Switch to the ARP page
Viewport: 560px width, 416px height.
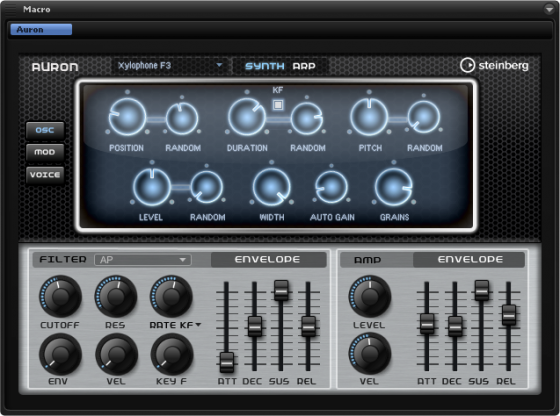pos(304,66)
